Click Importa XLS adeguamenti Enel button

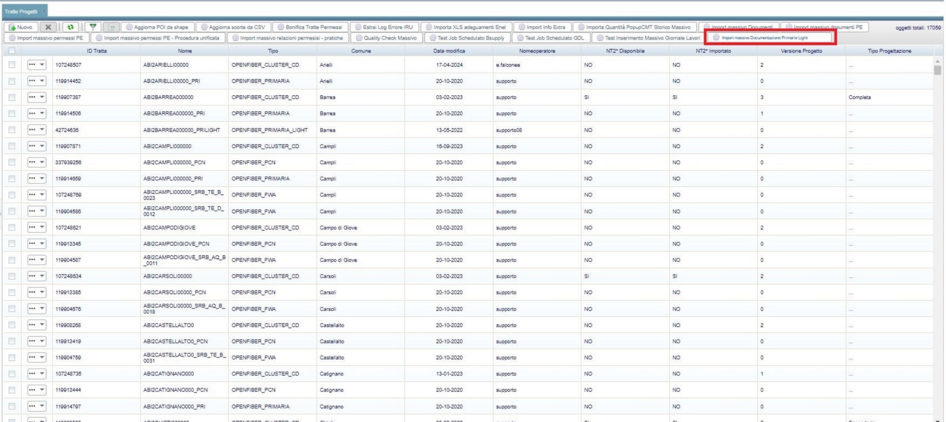pyautogui.click(x=467, y=27)
